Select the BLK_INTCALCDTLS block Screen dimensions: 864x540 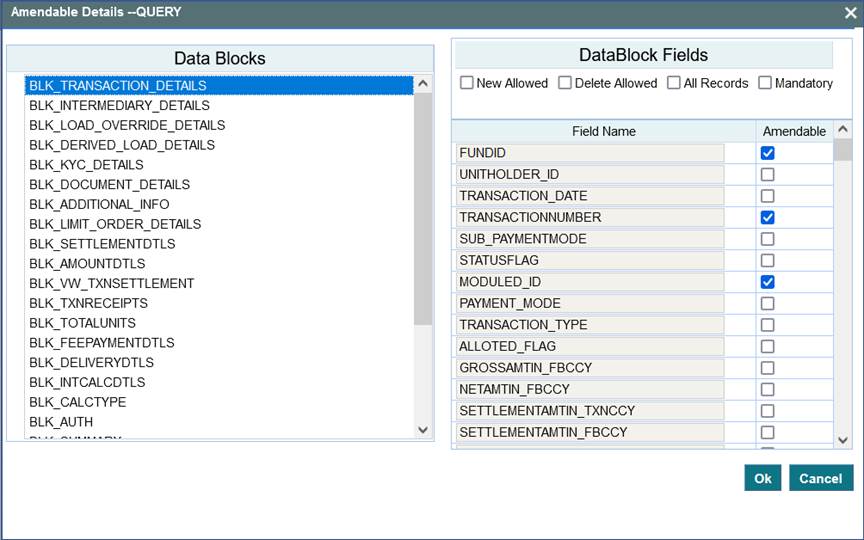219,382
